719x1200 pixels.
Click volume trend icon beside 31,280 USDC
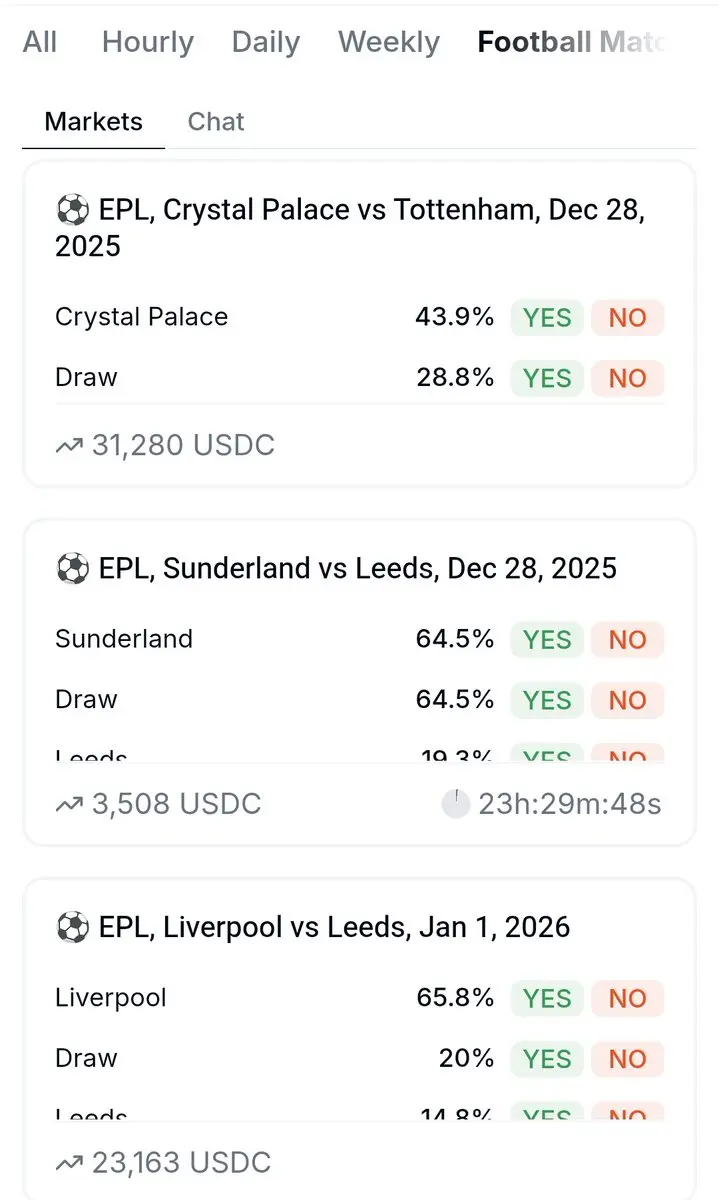(x=69, y=445)
